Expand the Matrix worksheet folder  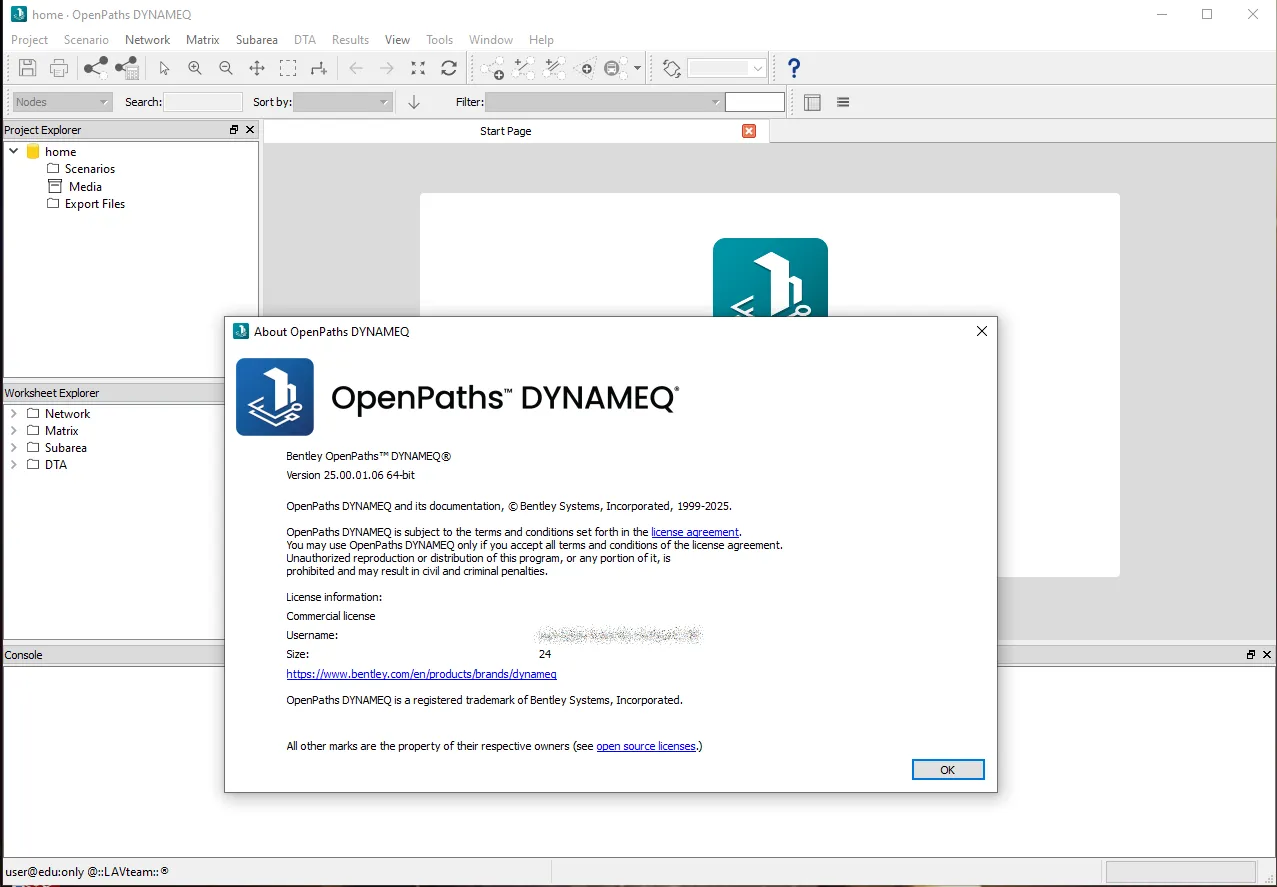coord(13,431)
